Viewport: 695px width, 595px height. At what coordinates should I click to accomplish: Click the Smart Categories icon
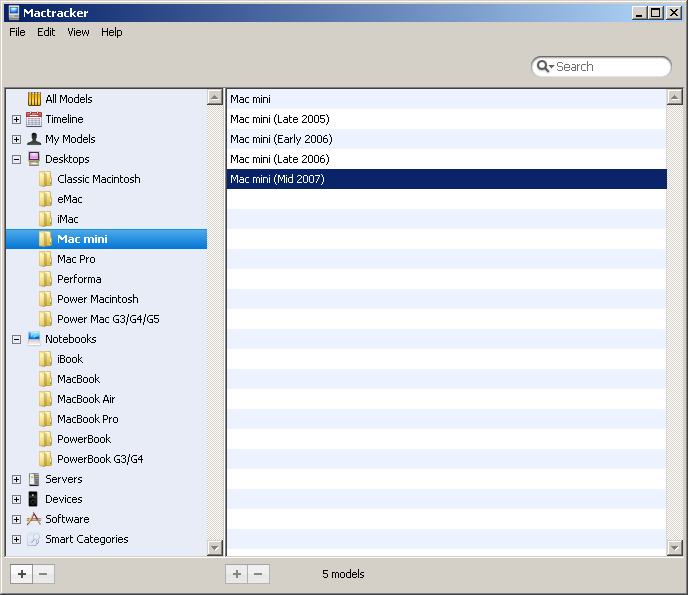(x=34, y=539)
